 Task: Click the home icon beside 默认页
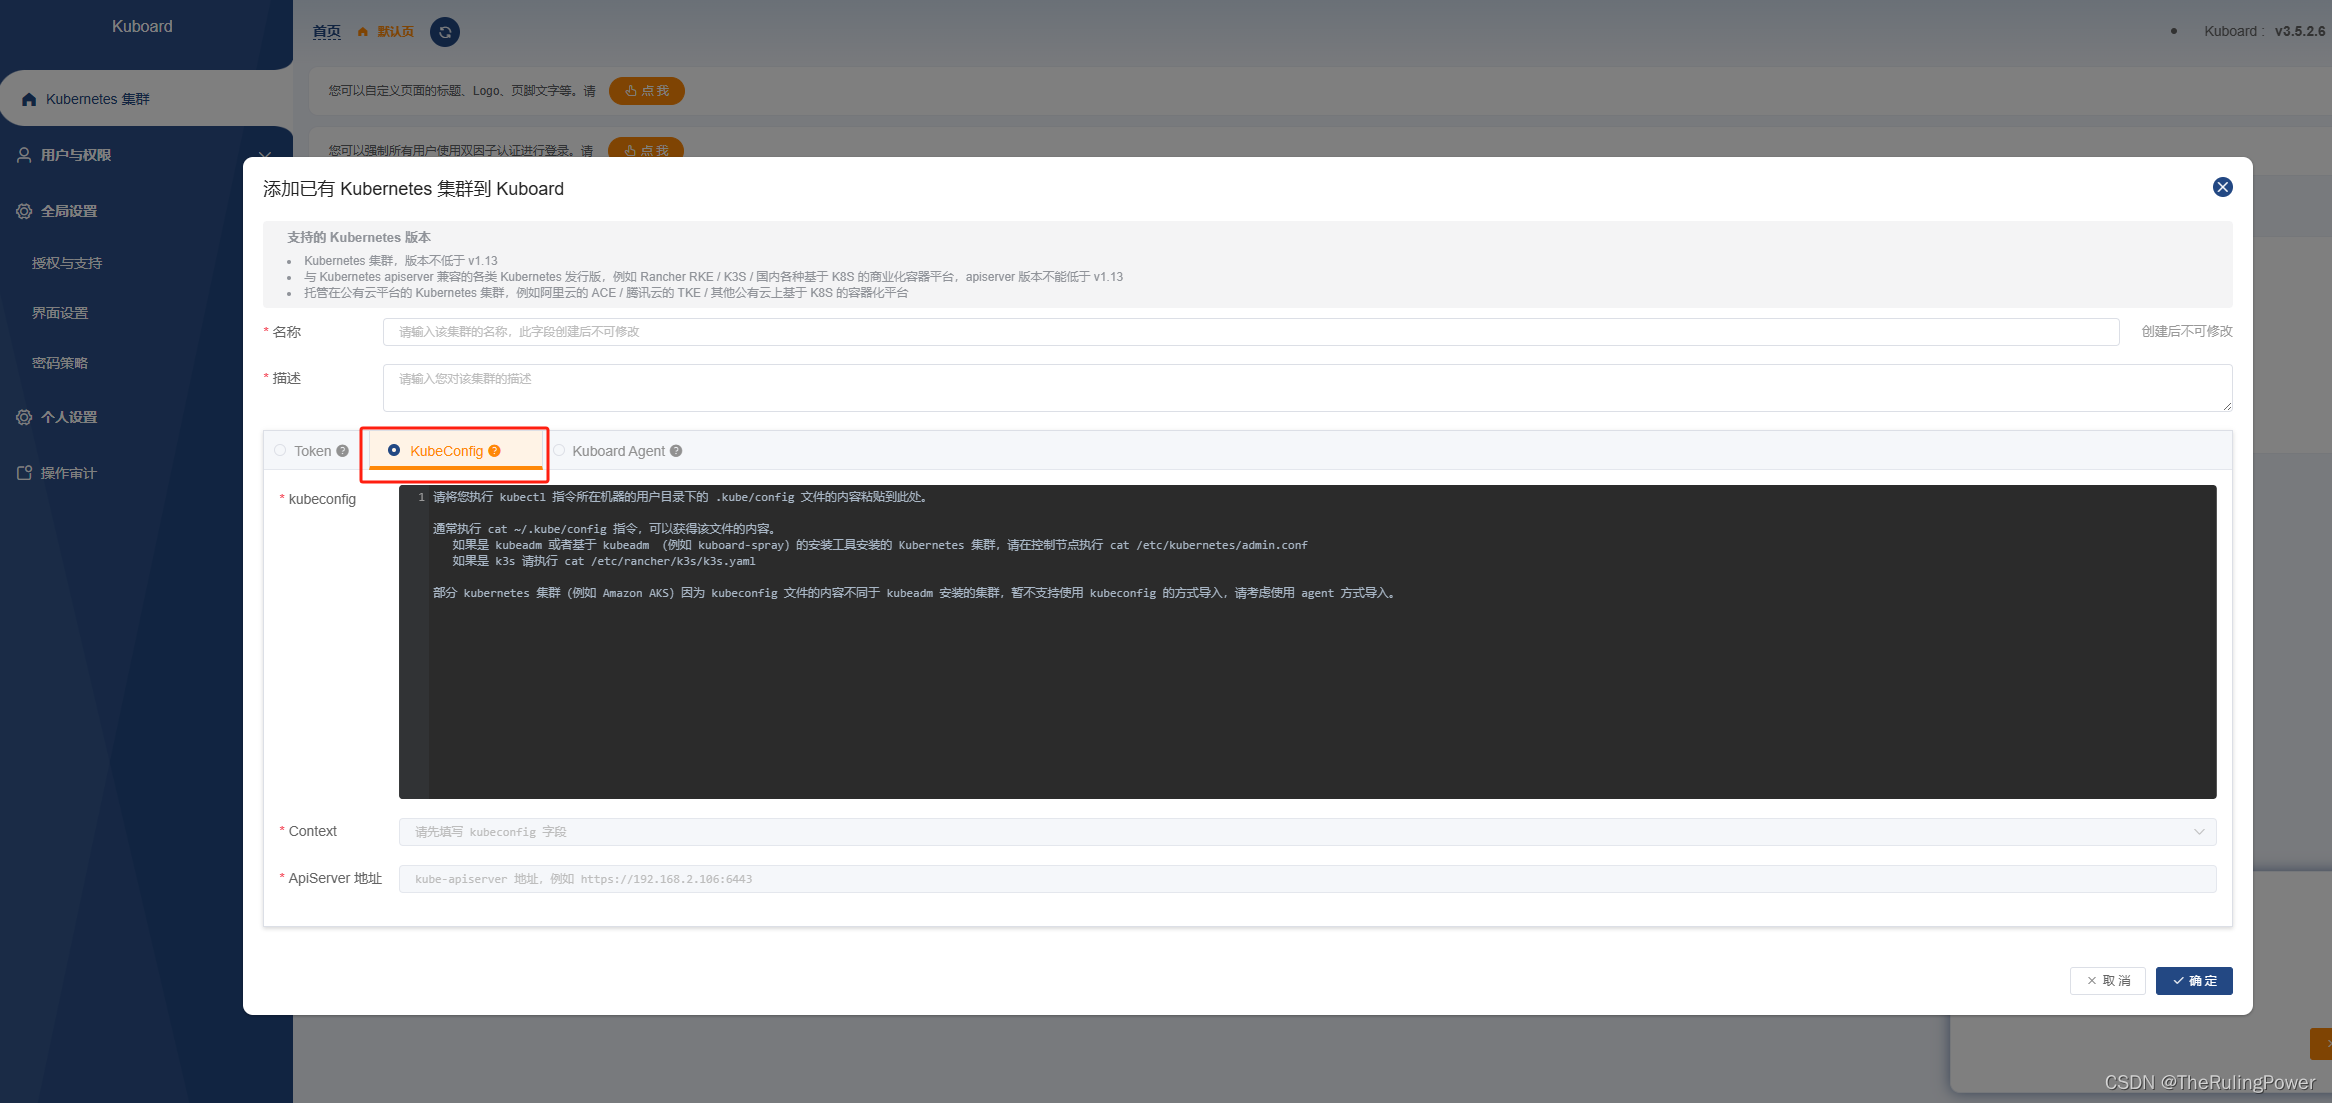[x=362, y=32]
